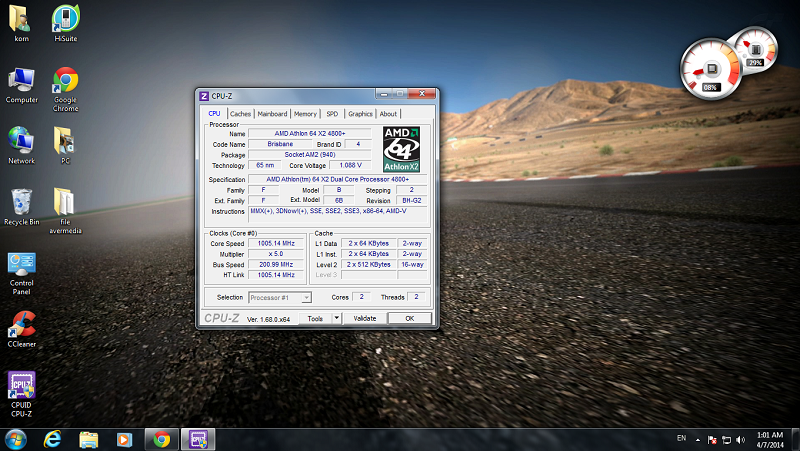Open Network desktop icon

21,145
